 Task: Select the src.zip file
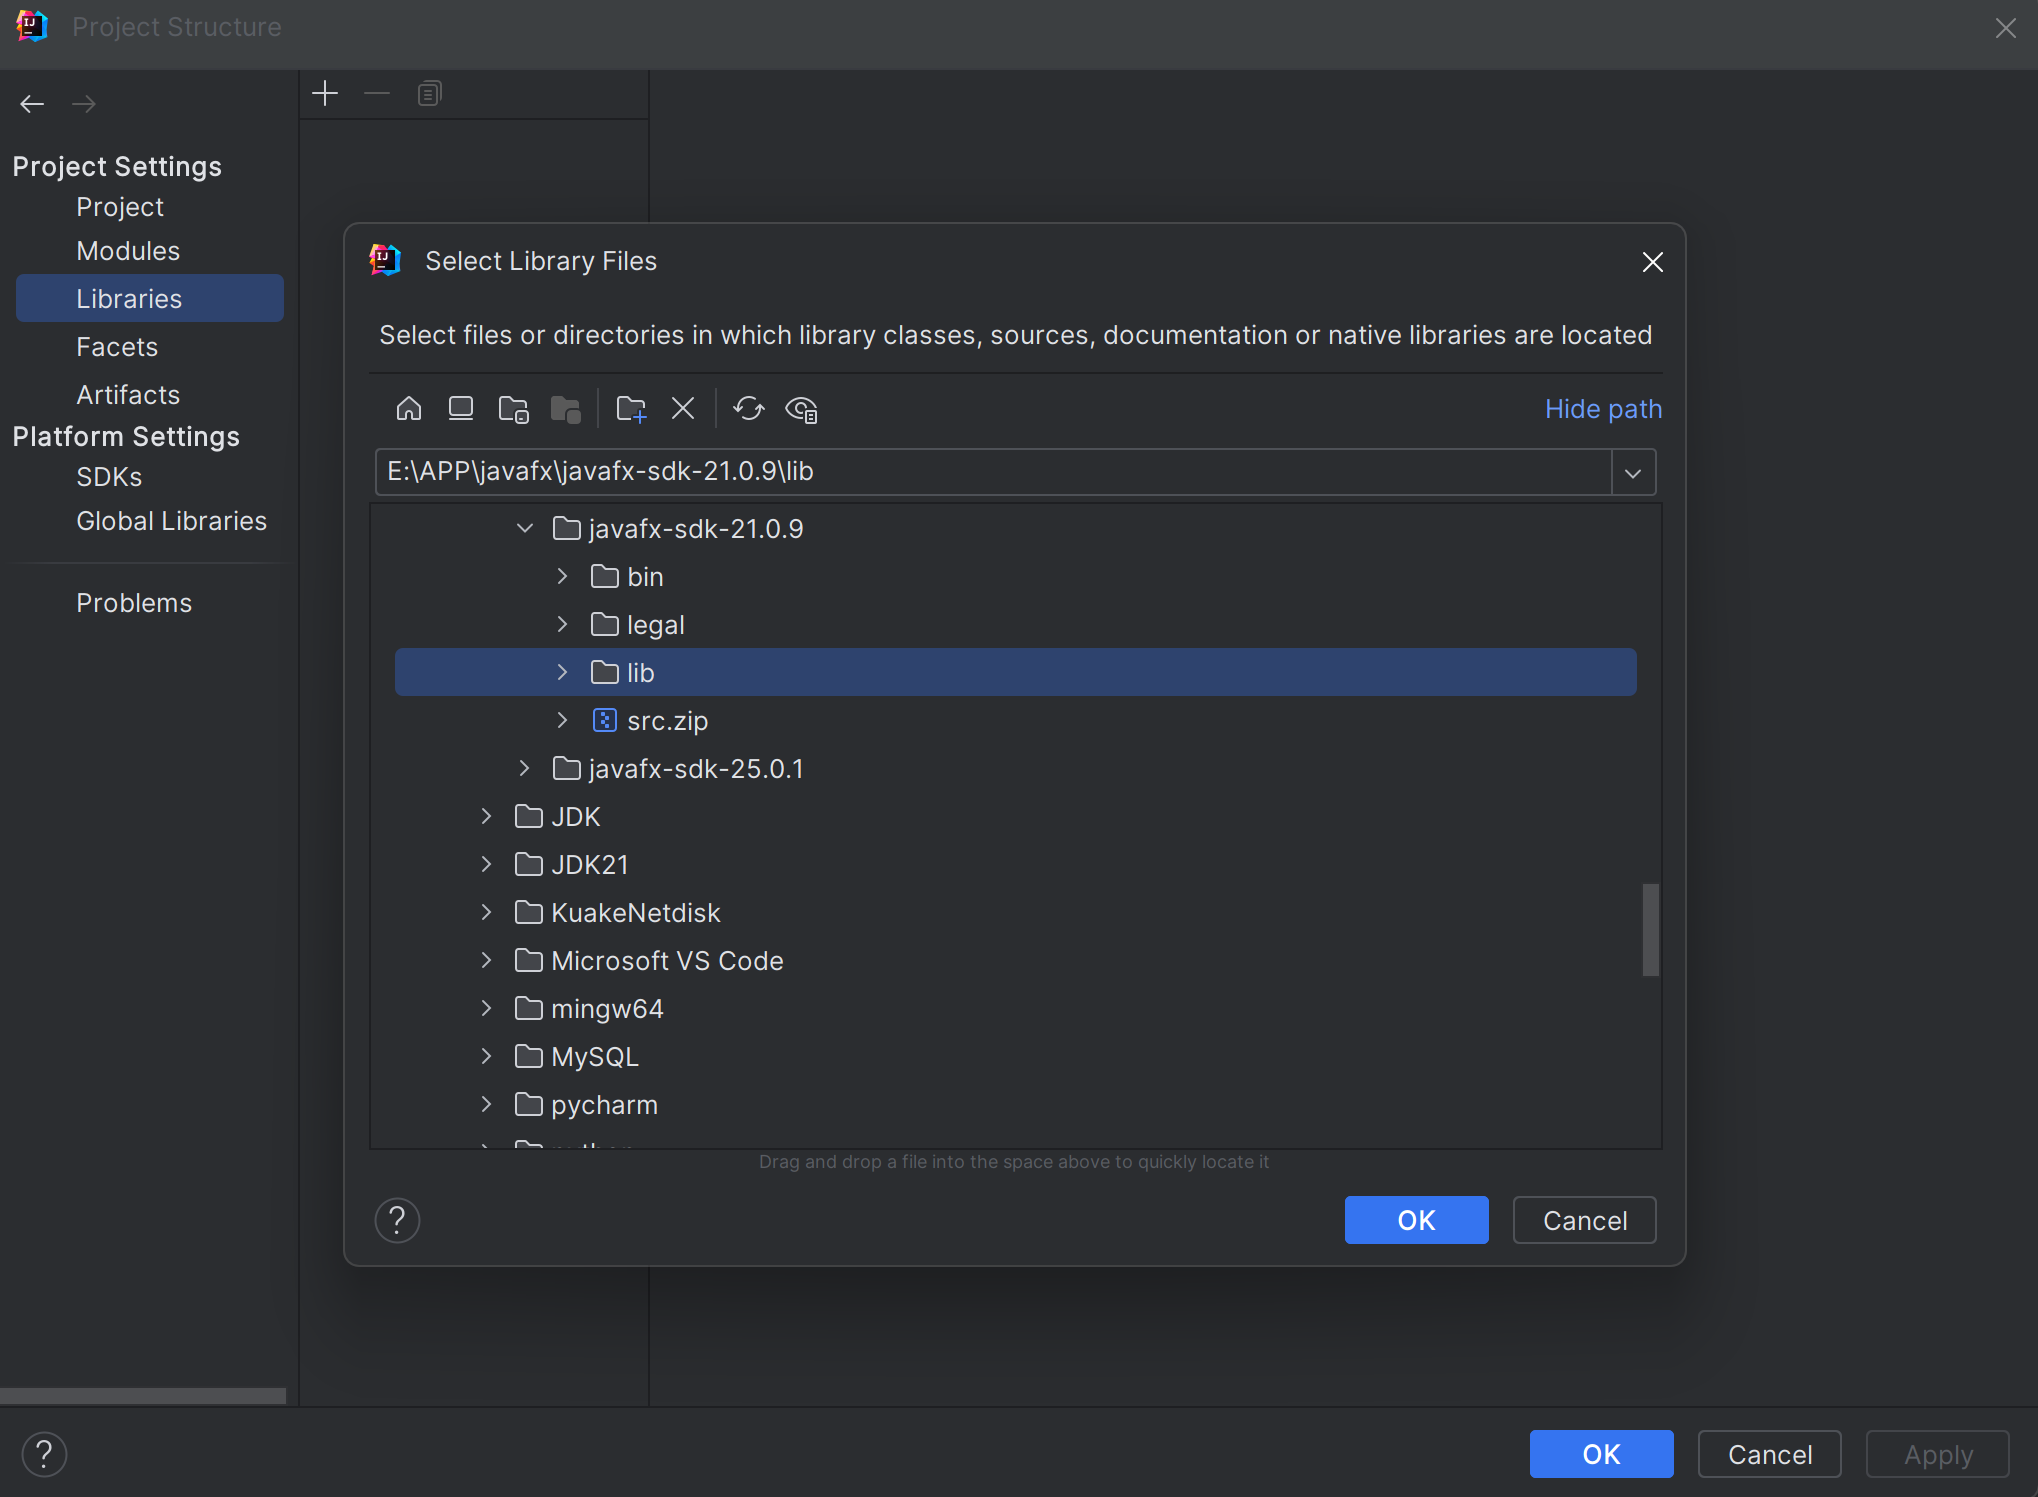[1016, 720]
